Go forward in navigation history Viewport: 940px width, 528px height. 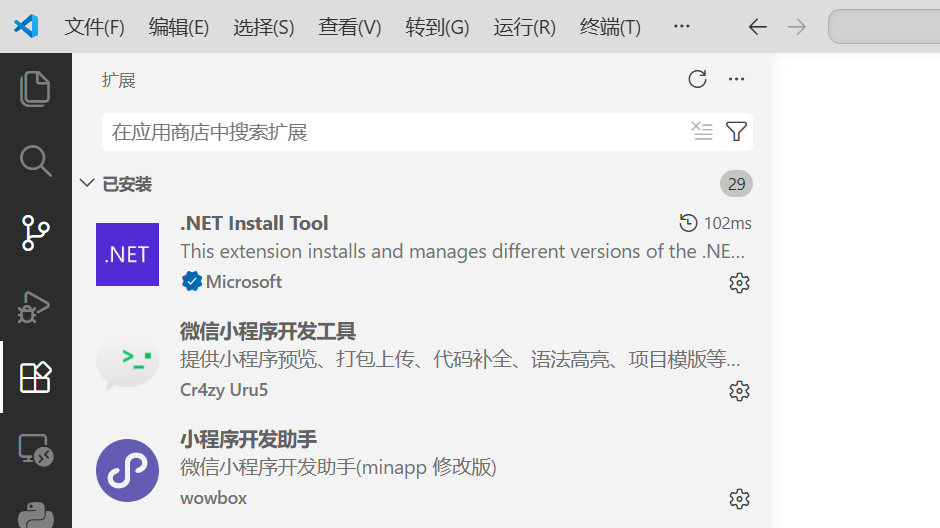pos(797,27)
